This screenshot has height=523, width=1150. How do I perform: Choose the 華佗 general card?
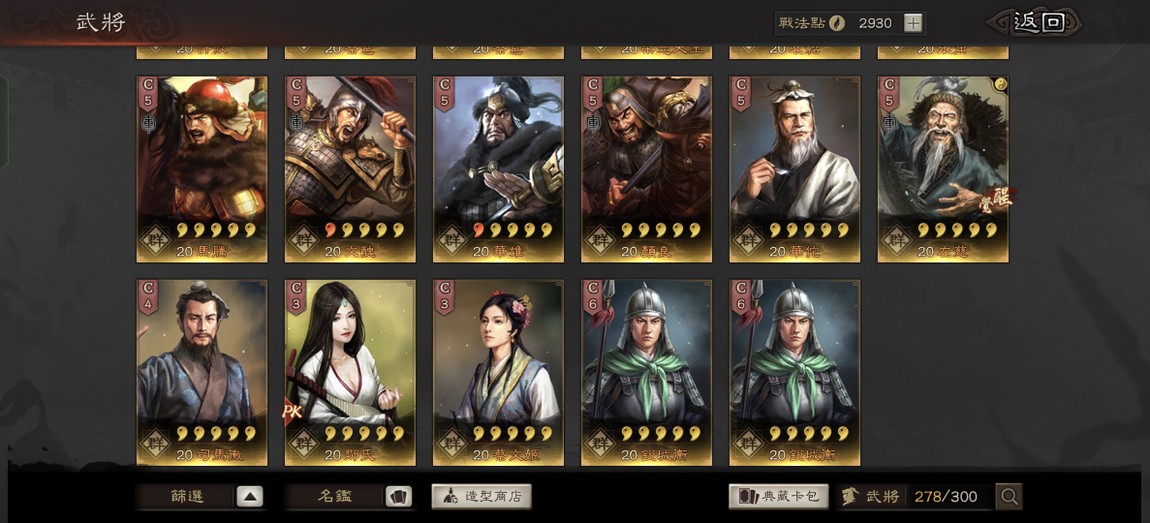[795, 169]
